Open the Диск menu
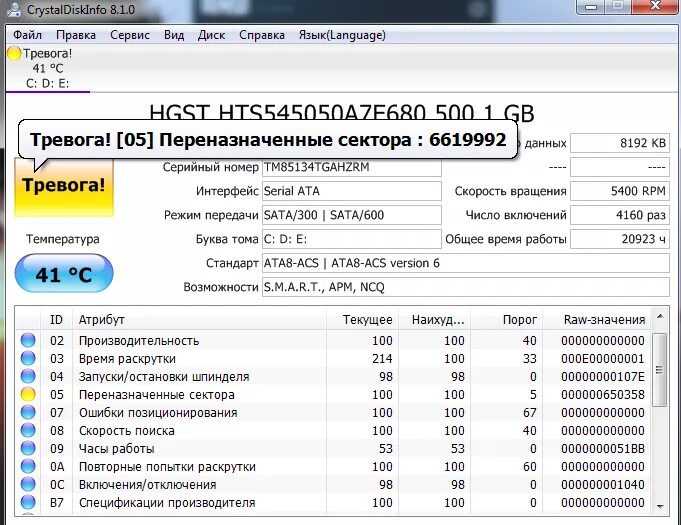The height and width of the screenshot is (525, 681). click(212, 35)
